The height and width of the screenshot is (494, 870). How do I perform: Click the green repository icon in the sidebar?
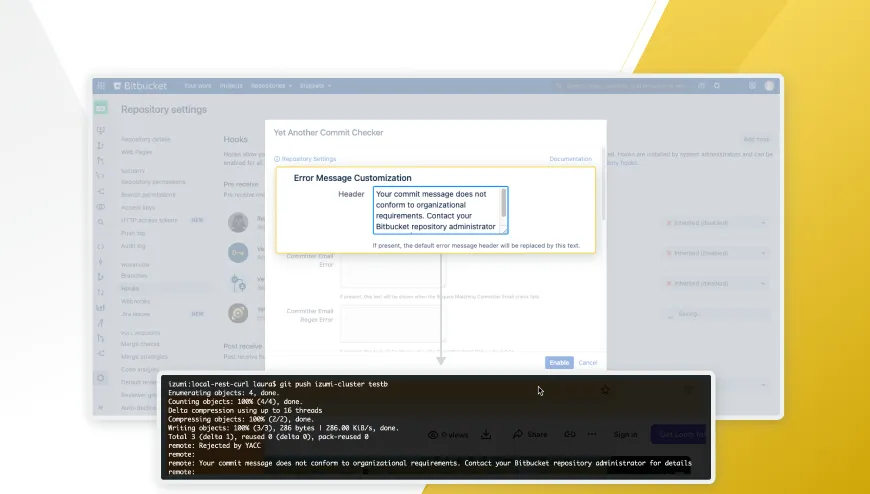click(101, 108)
